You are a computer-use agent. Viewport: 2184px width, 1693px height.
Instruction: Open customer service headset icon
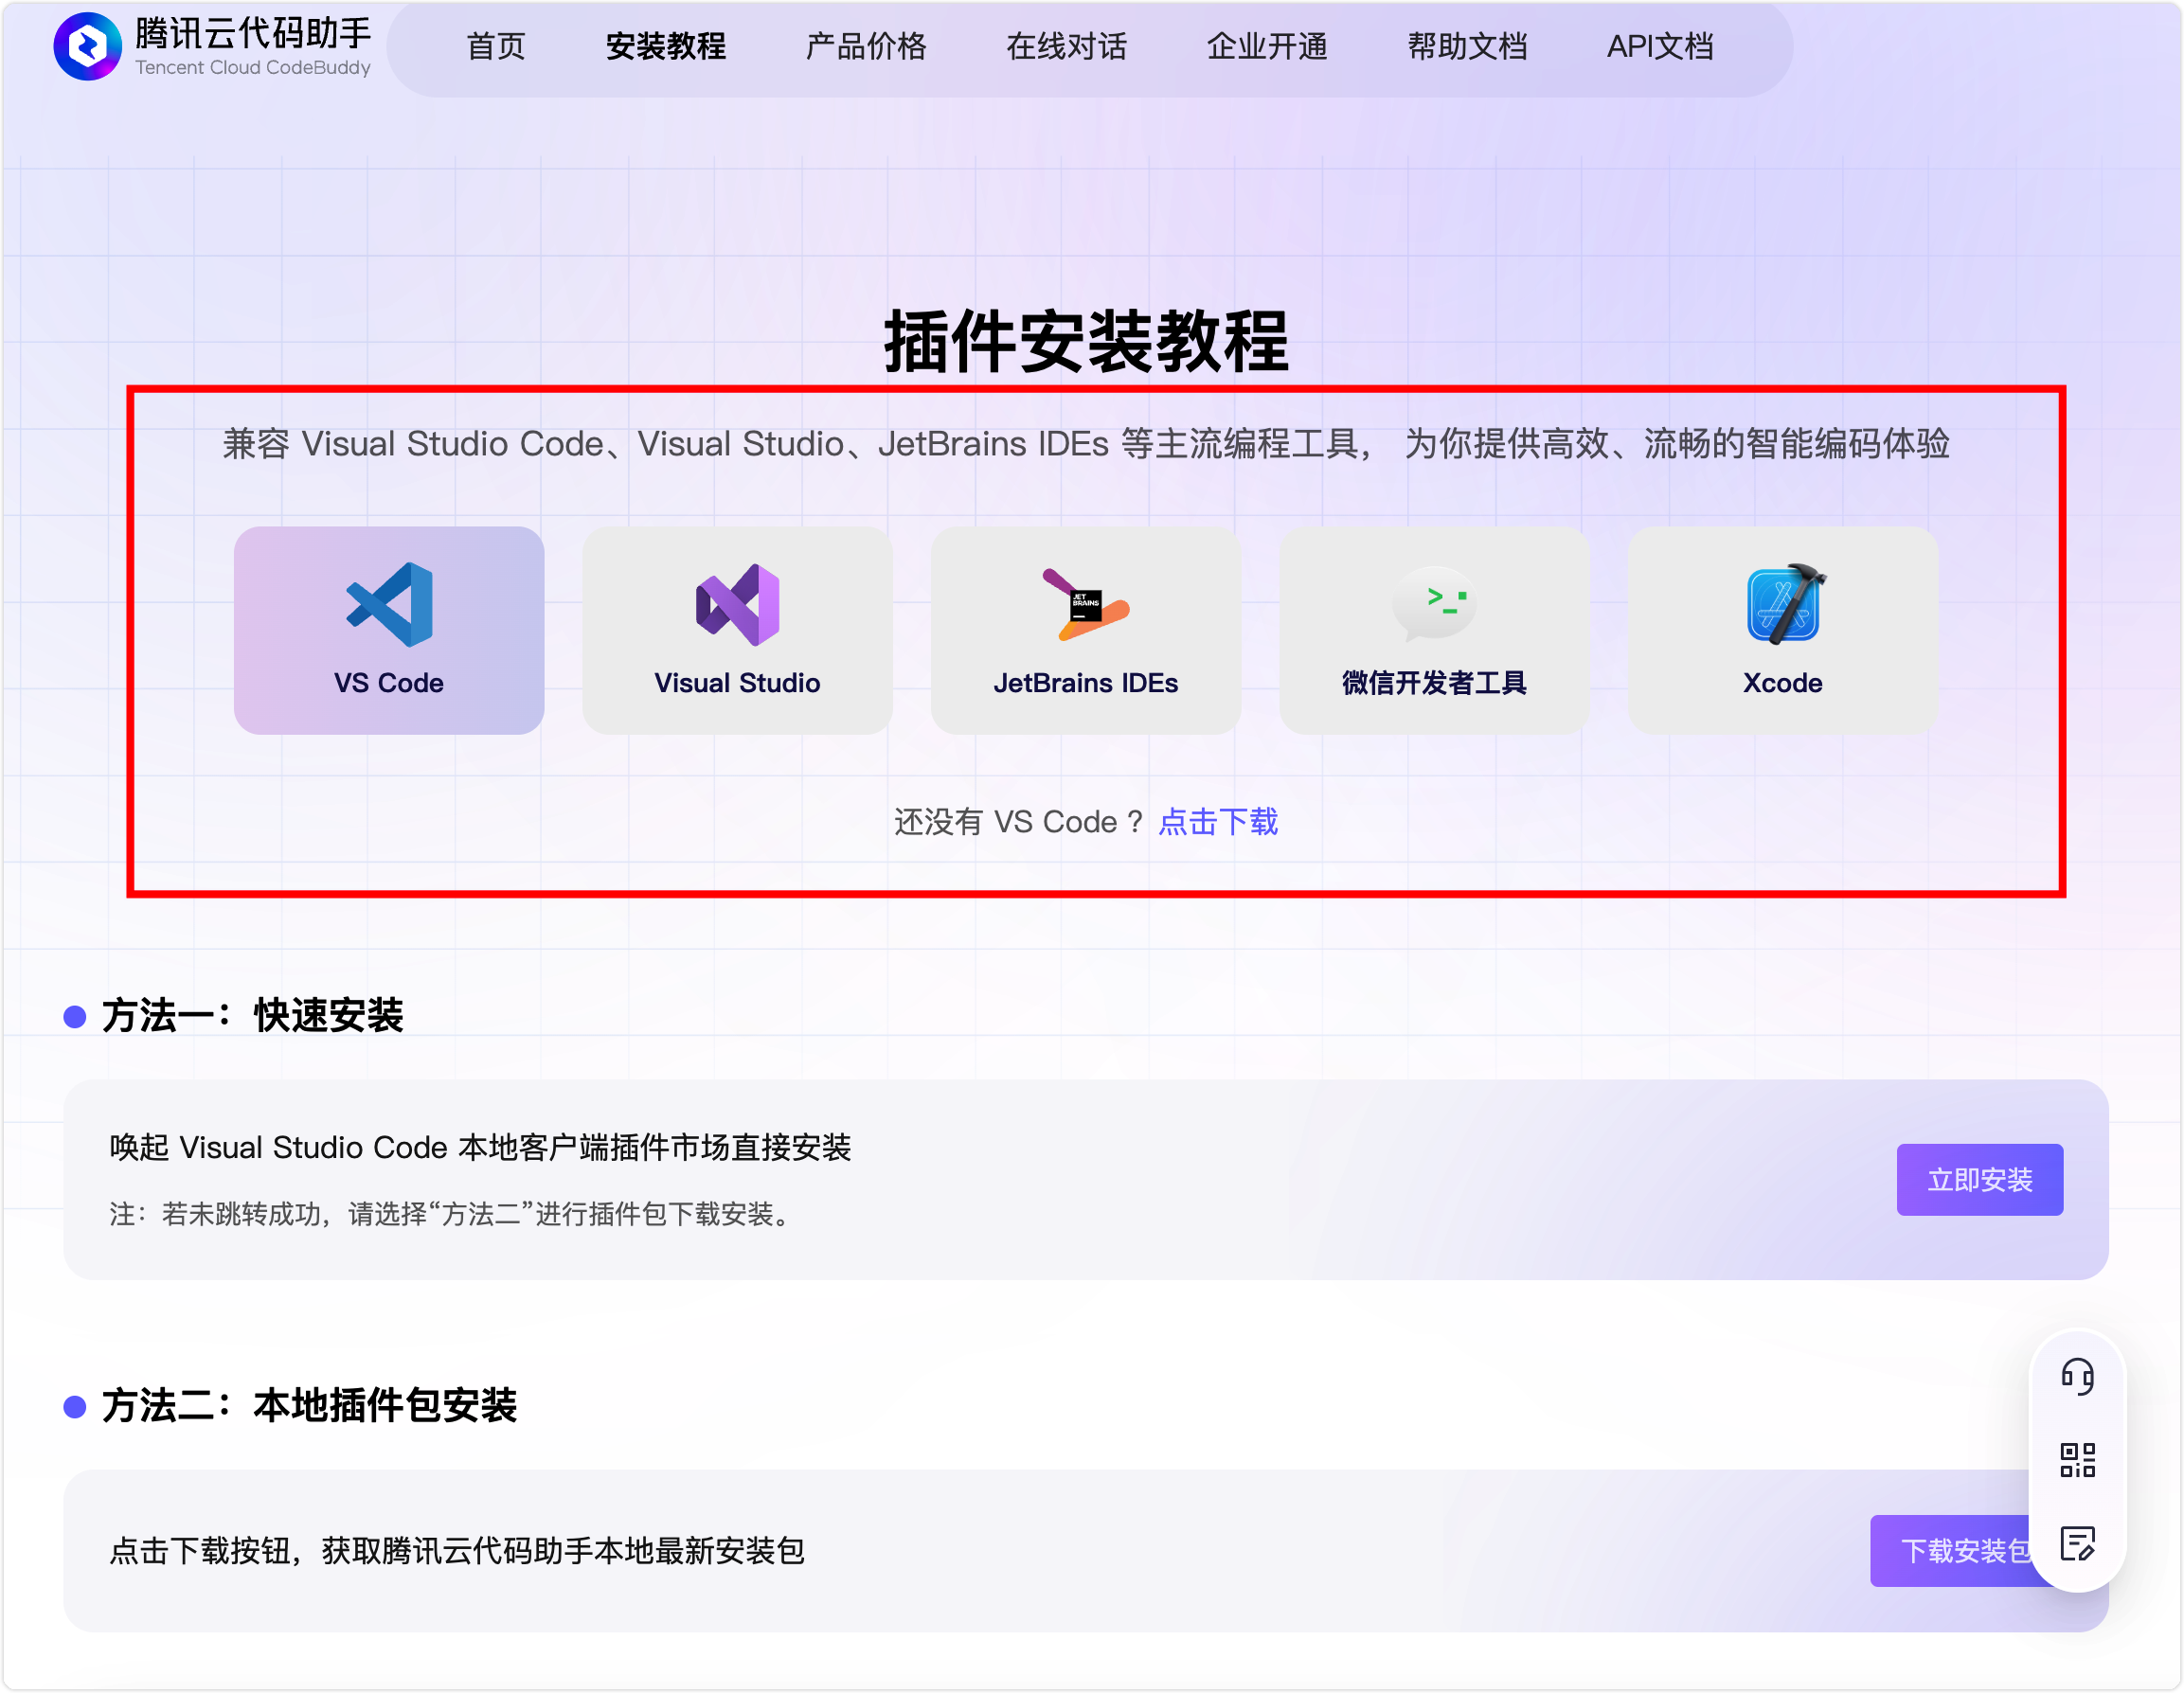coord(2077,1377)
